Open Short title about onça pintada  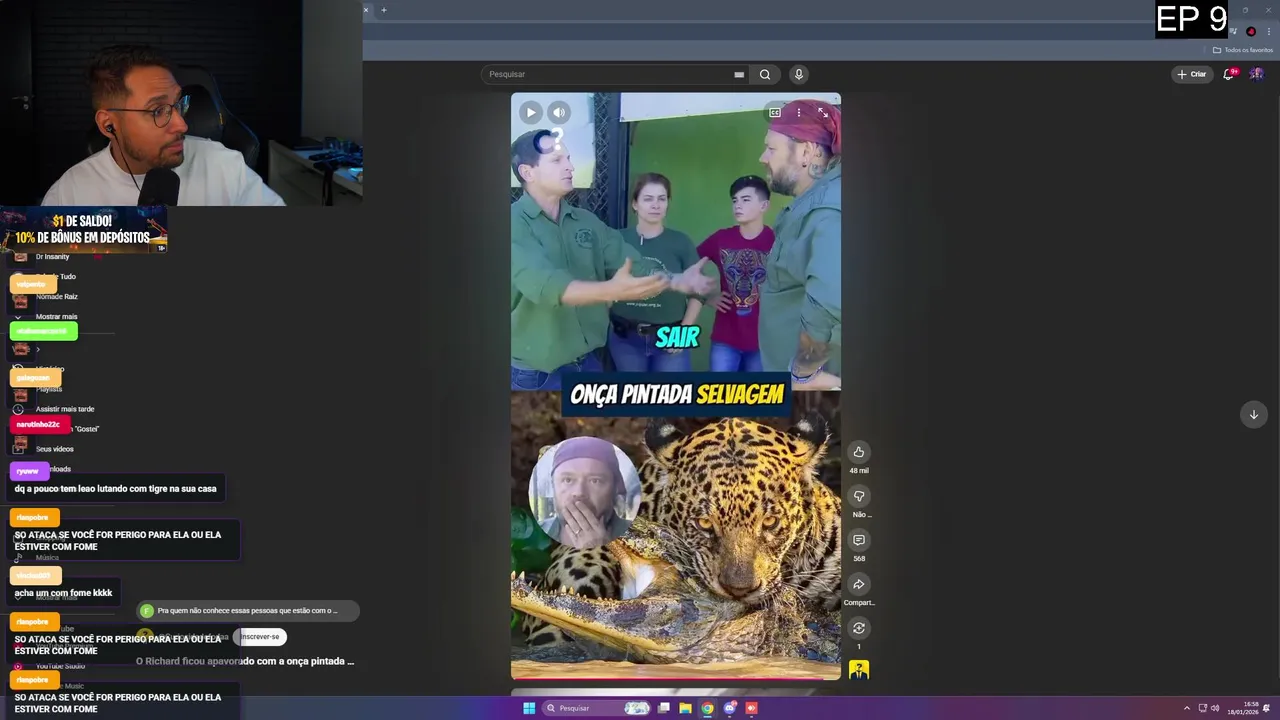[x=245, y=661]
